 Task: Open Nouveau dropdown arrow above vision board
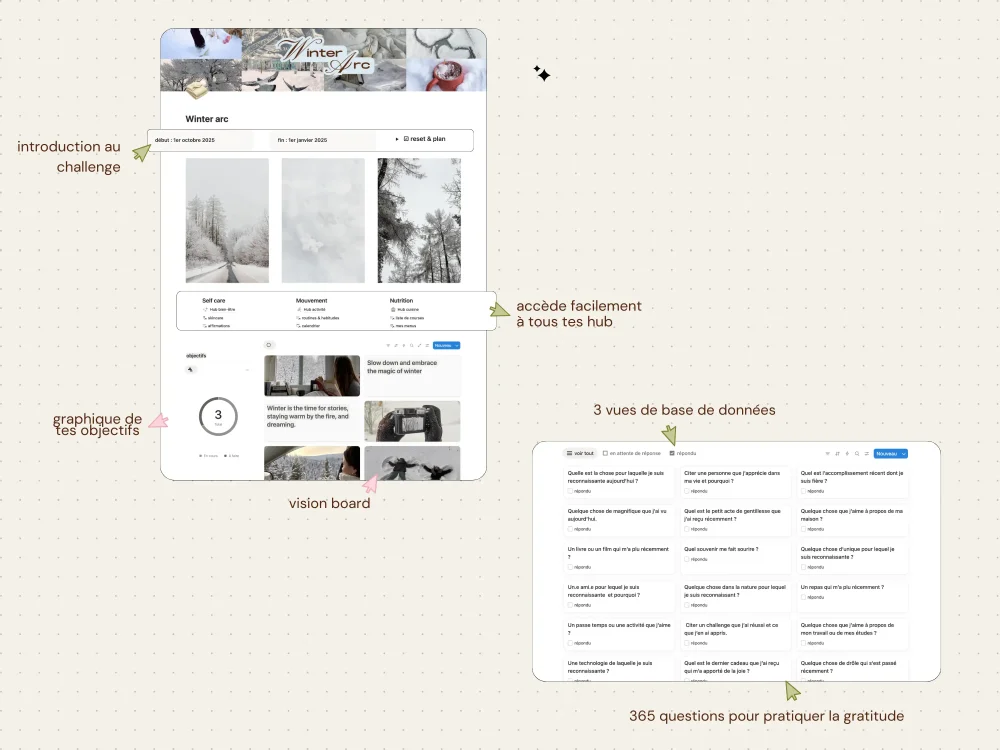[457, 346]
